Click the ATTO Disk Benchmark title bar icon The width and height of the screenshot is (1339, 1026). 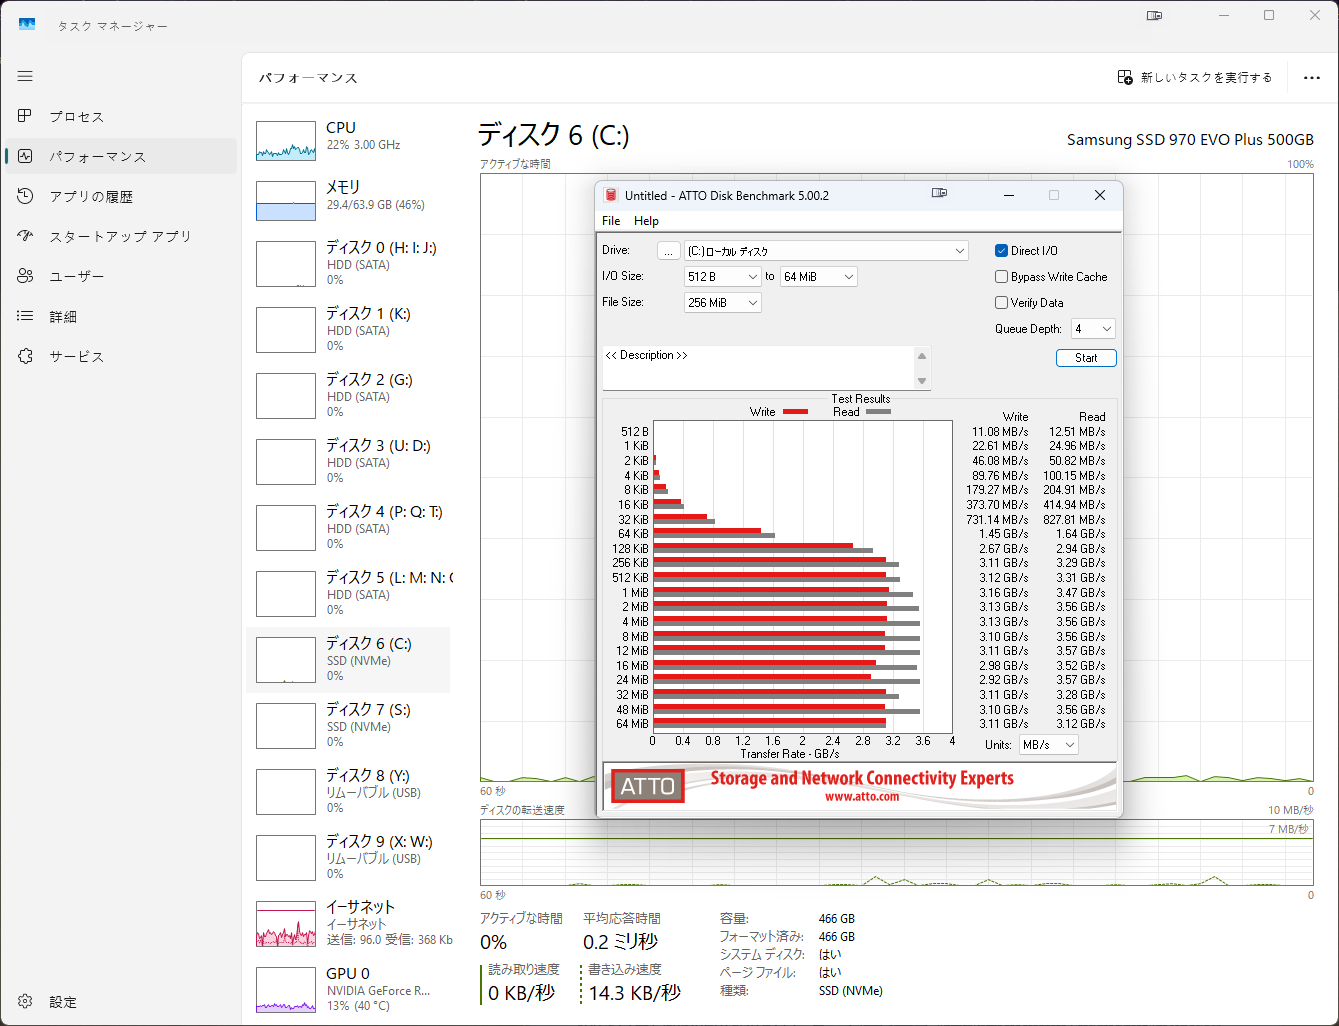pyautogui.click(x=611, y=195)
